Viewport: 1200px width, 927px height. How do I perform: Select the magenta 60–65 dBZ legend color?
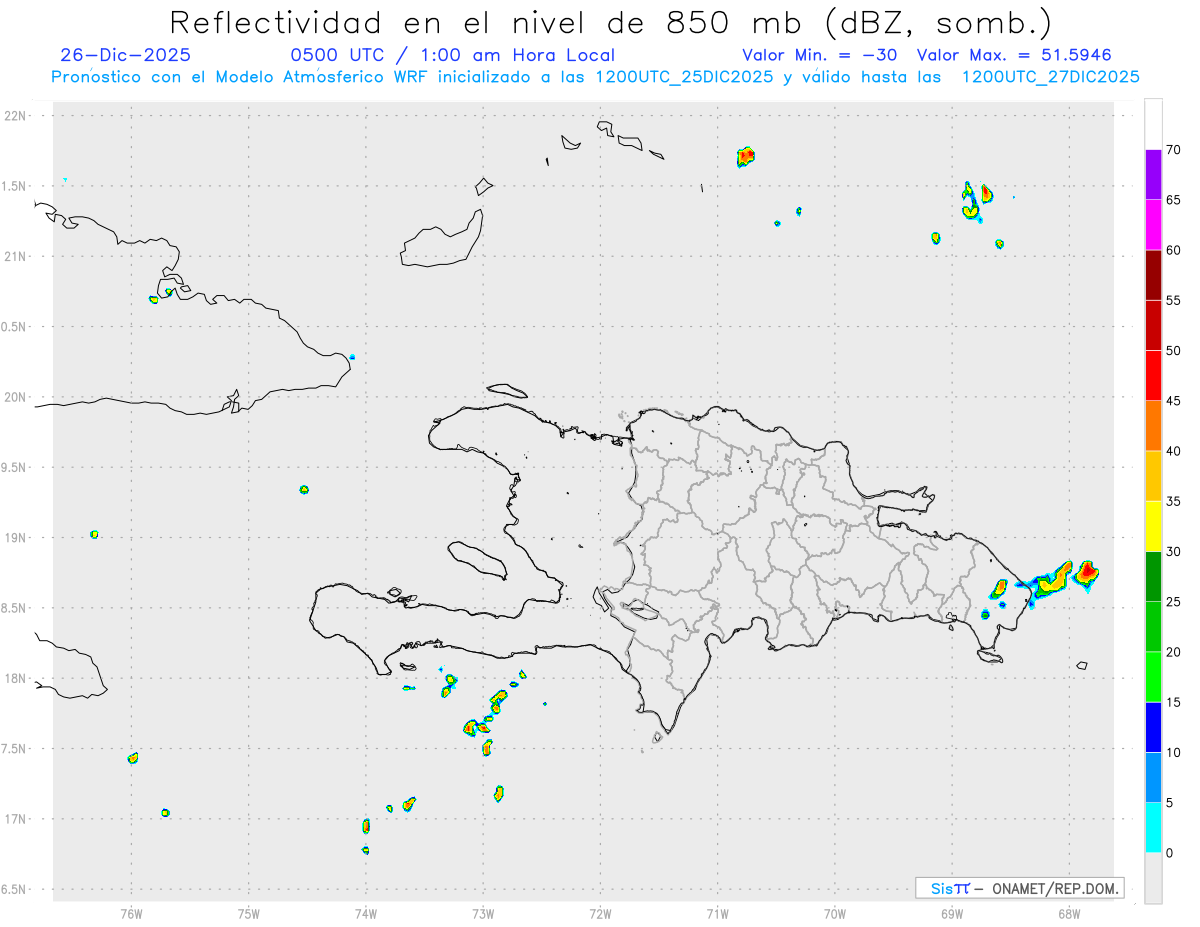(x=1153, y=225)
